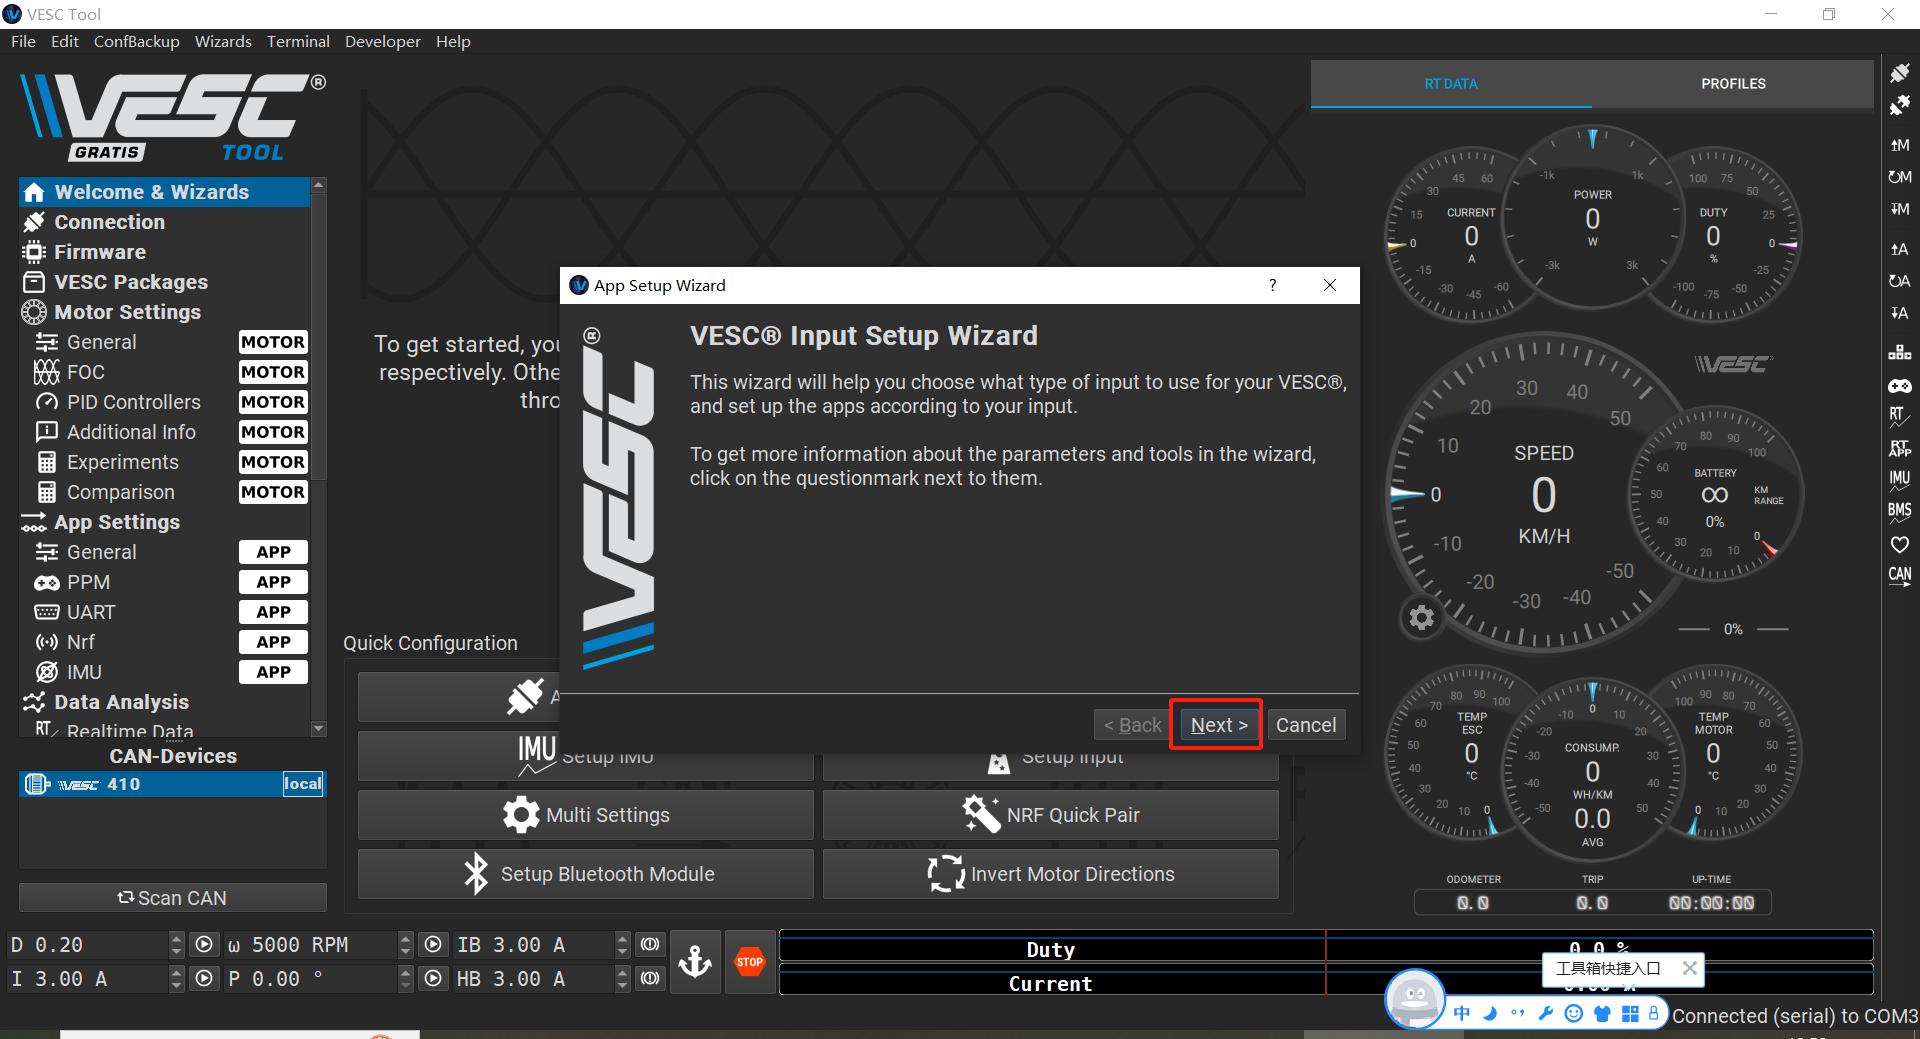
Task: Click Read App configuration icon (↑A)
Action: 1899,249
